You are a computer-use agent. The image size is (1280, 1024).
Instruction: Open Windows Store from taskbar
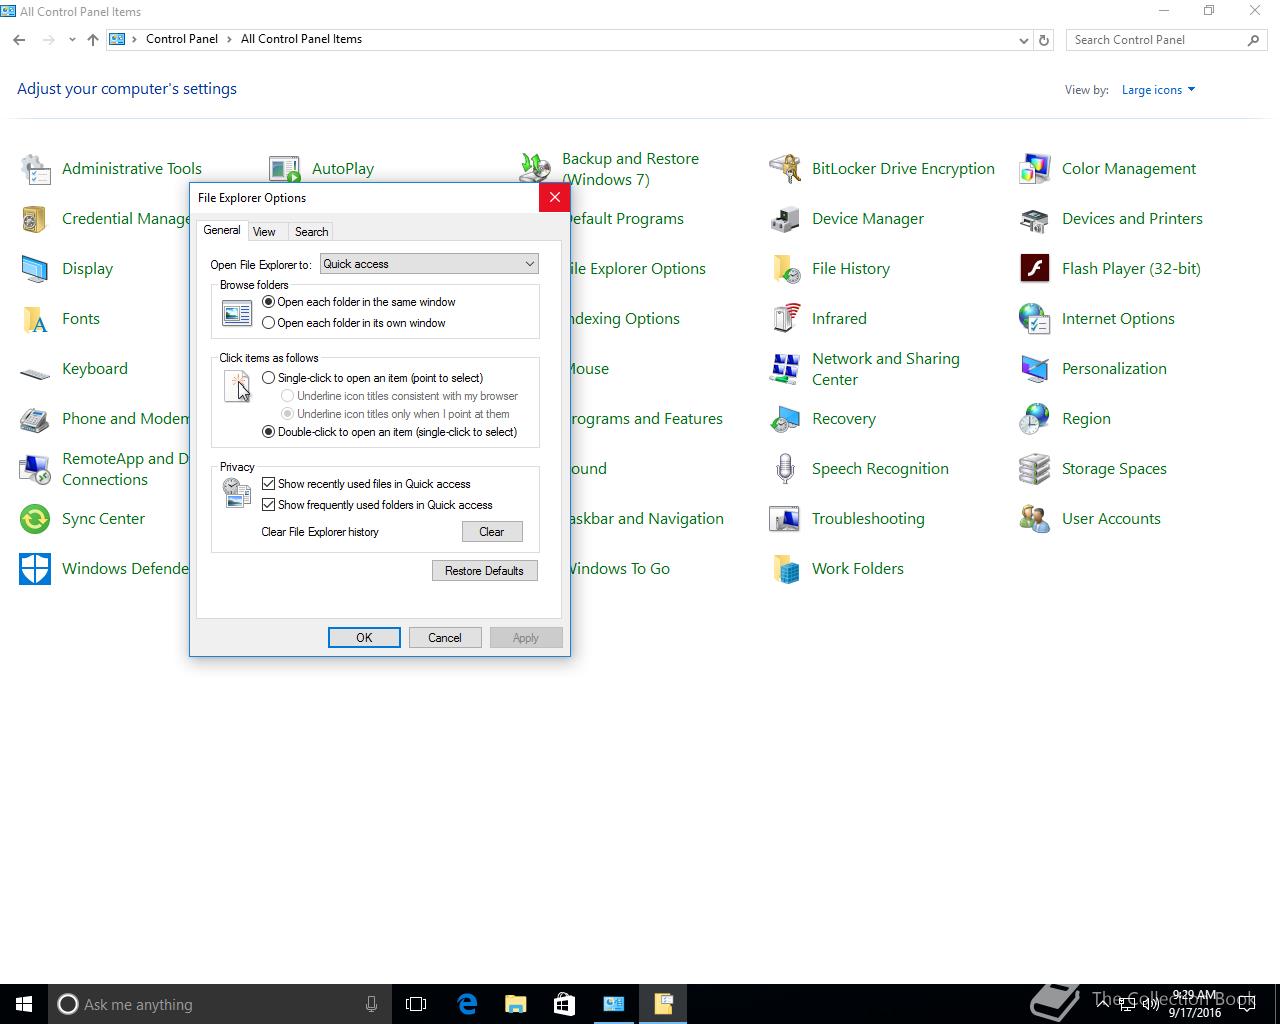(564, 1004)
